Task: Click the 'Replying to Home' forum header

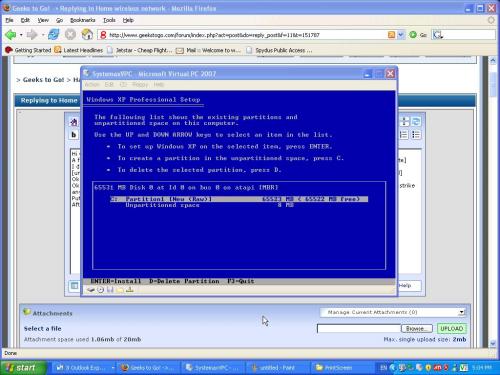Action: tap(49, 100)
